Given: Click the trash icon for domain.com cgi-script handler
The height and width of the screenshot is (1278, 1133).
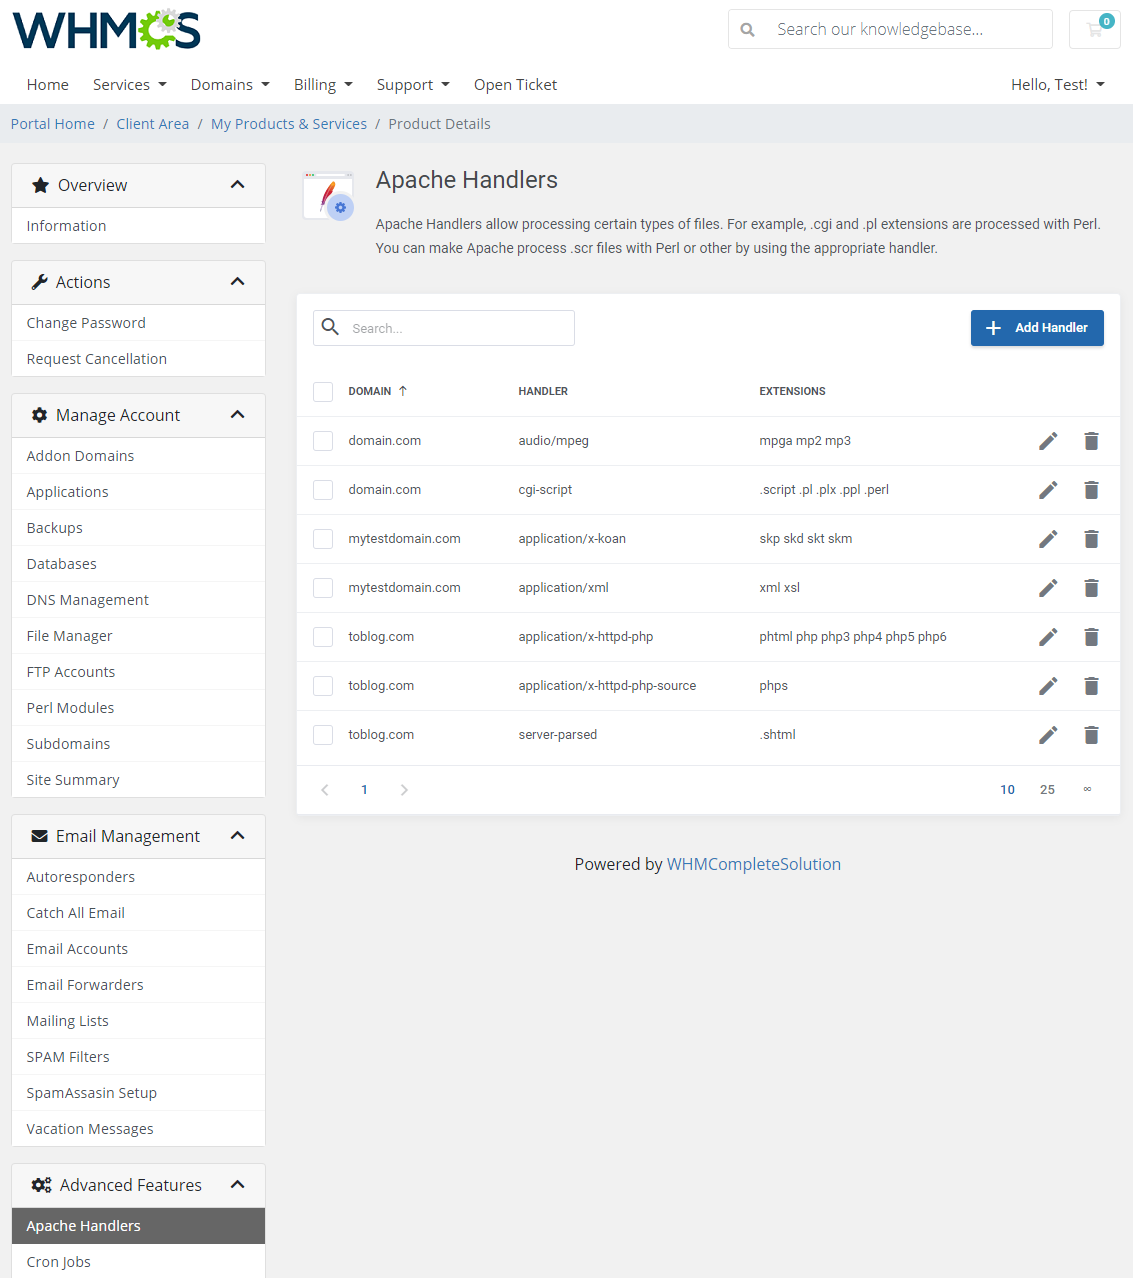Looking at the screenshot, I should [1091, 490].
